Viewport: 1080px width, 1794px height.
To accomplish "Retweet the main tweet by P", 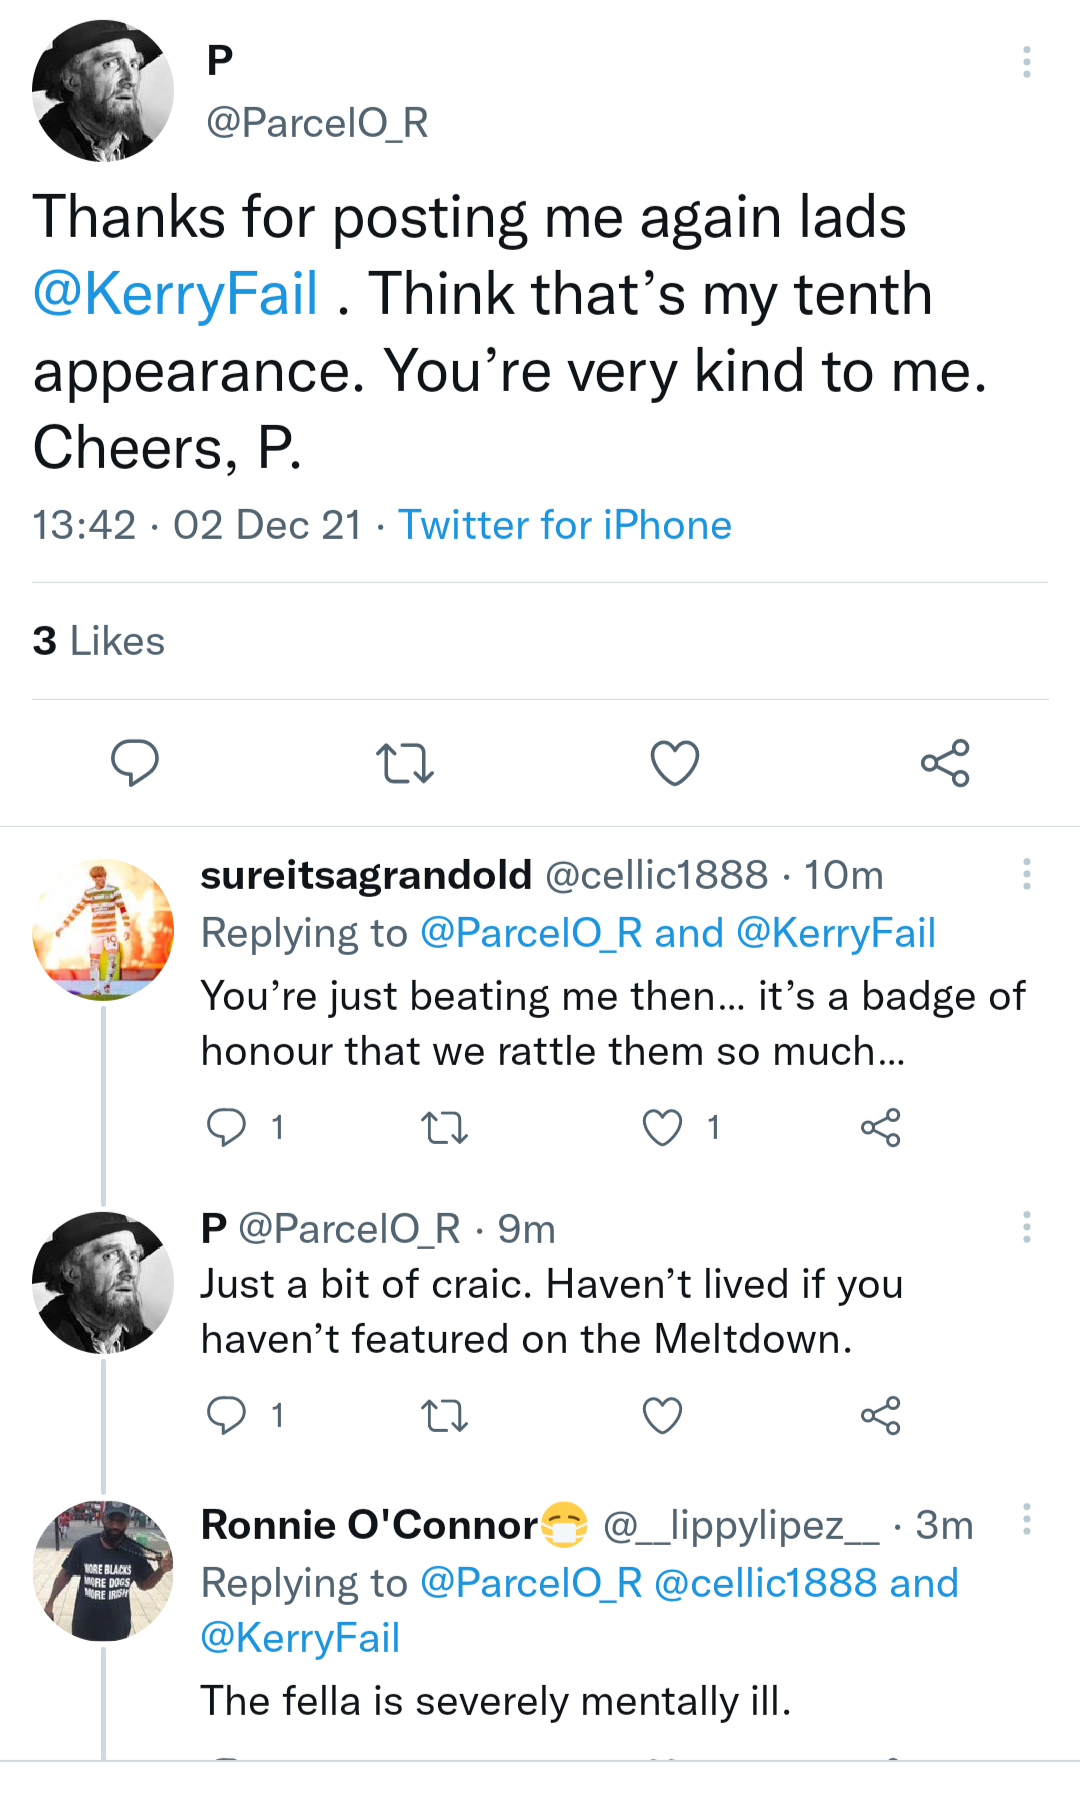I will (x=404, y=763).
